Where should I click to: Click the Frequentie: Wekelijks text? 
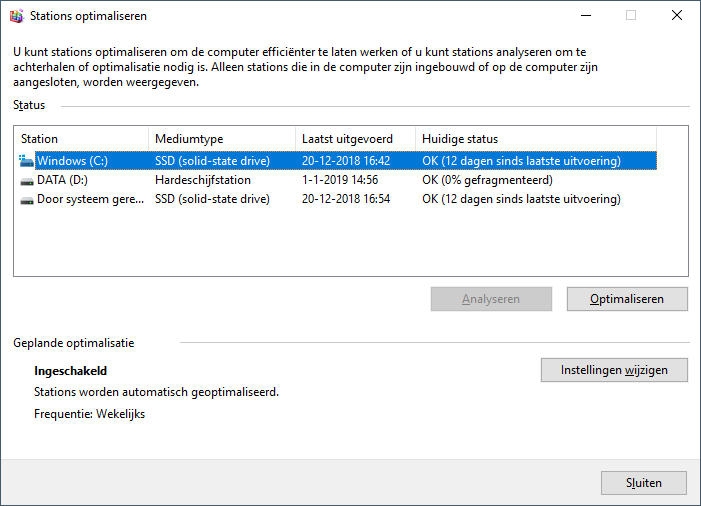pos(89,414)
